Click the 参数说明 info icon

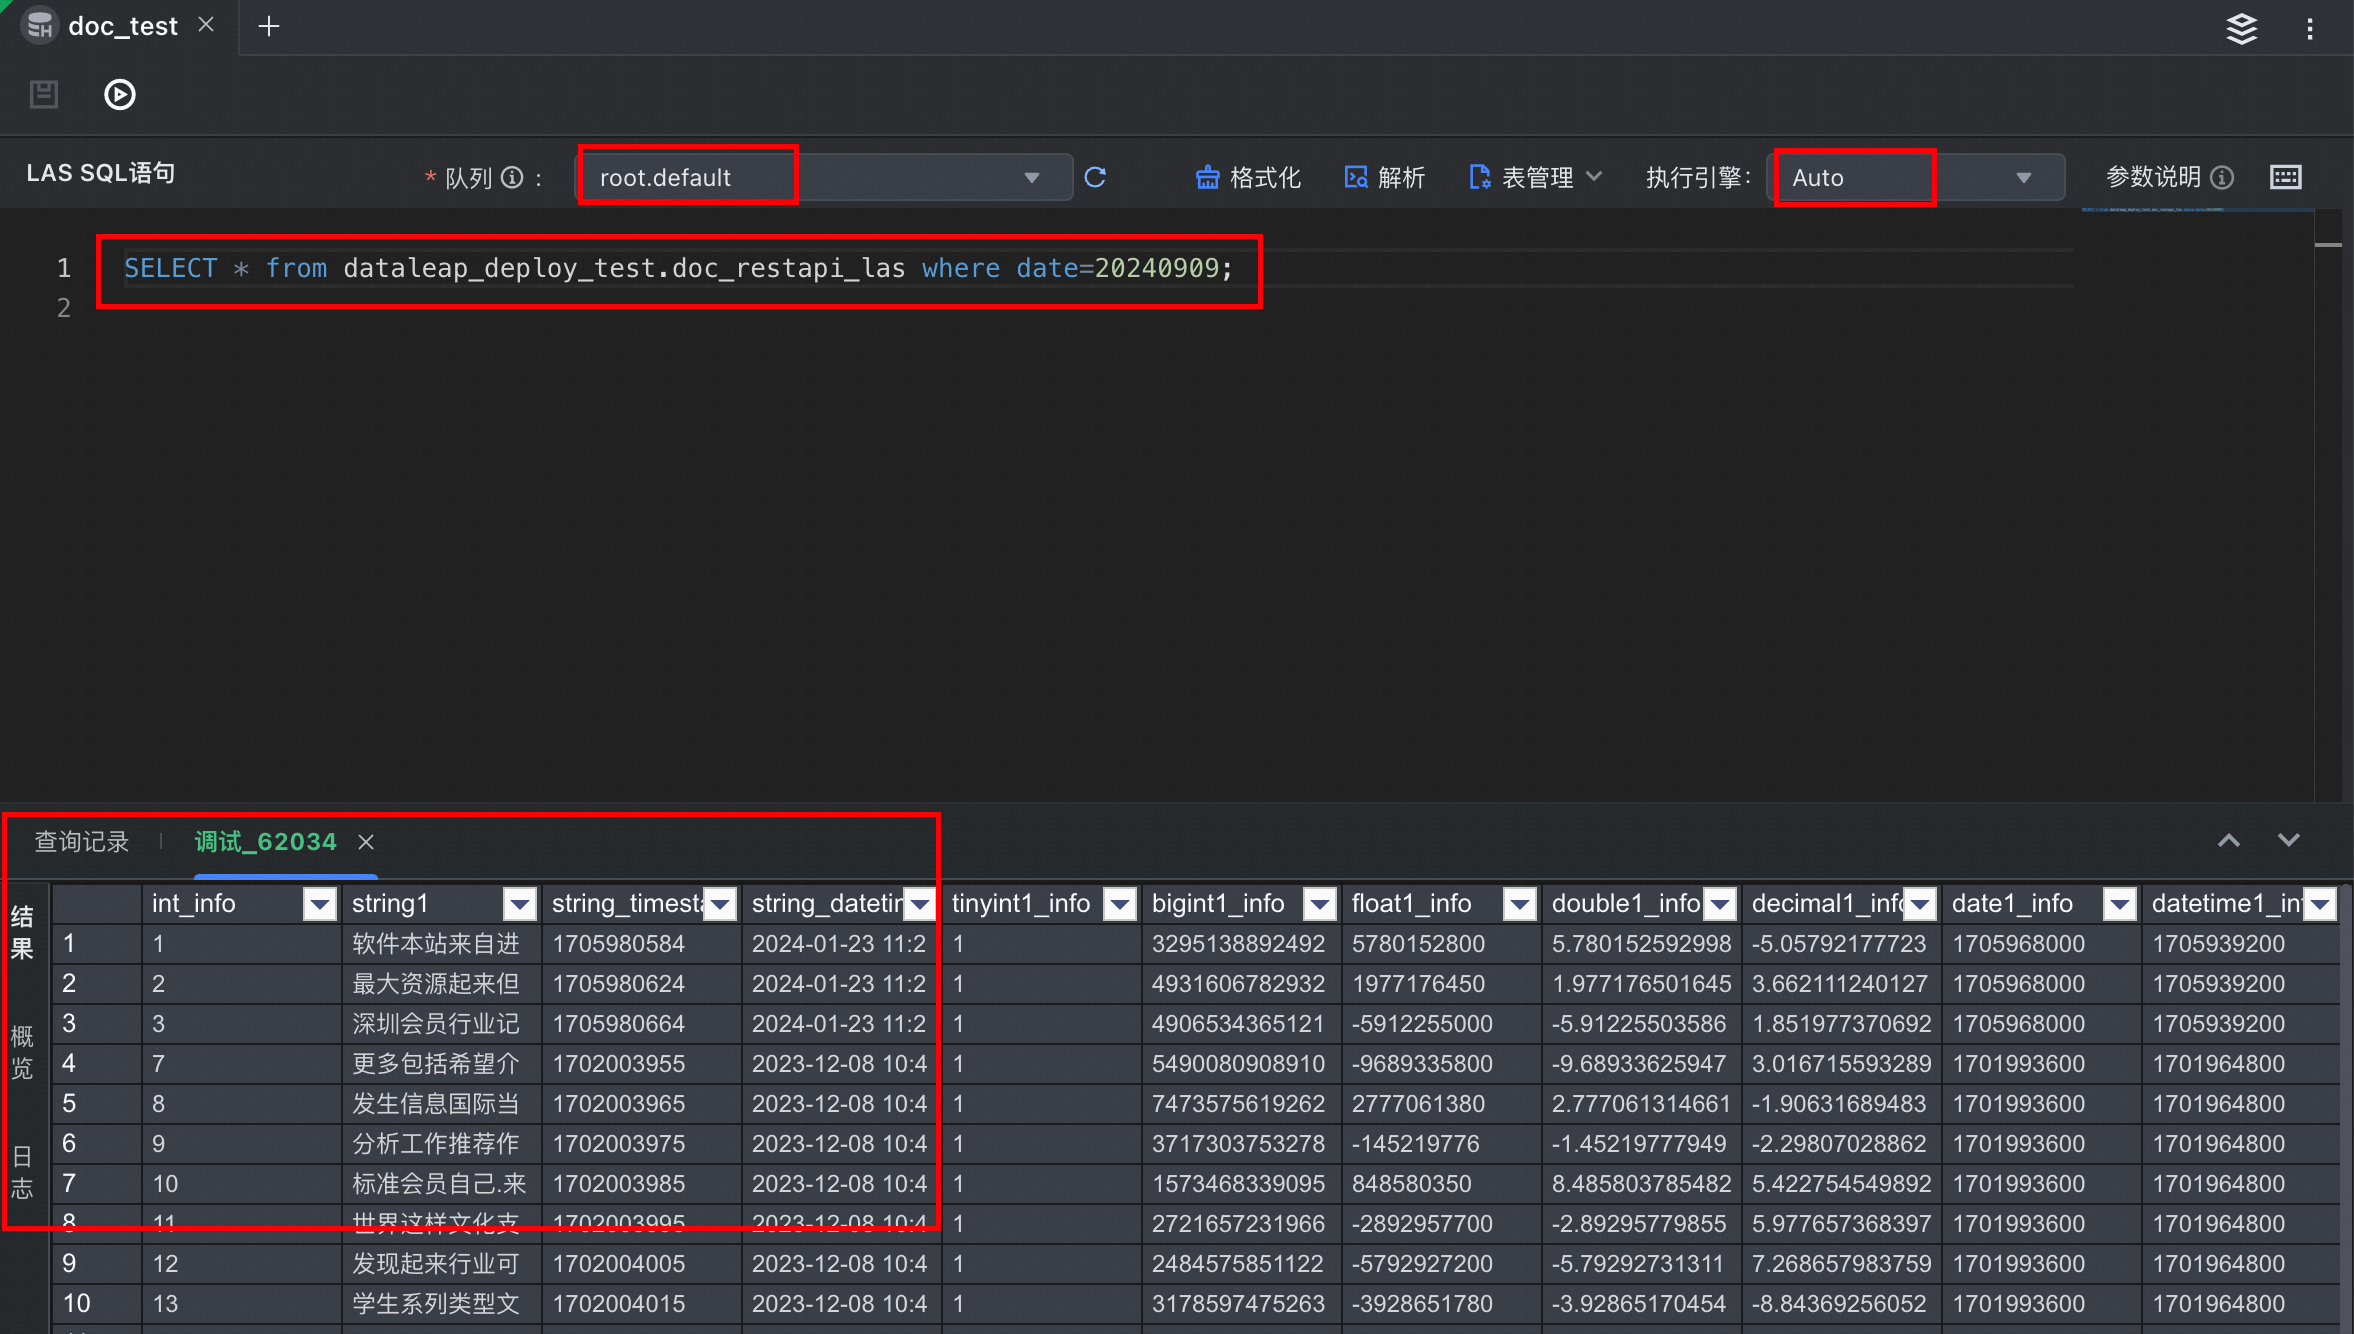(2222, 177)
